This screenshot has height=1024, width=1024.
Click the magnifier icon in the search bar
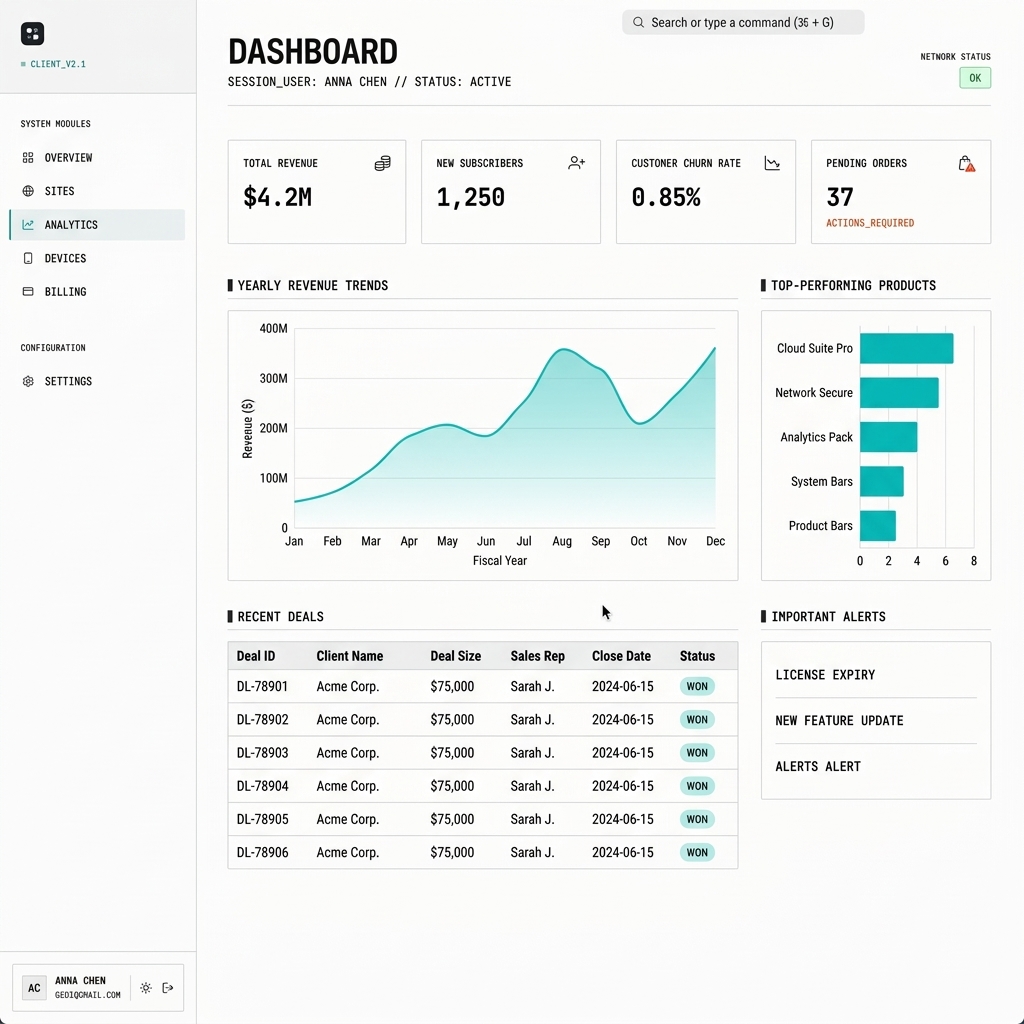pyautogui.click(x=638, y=21)
